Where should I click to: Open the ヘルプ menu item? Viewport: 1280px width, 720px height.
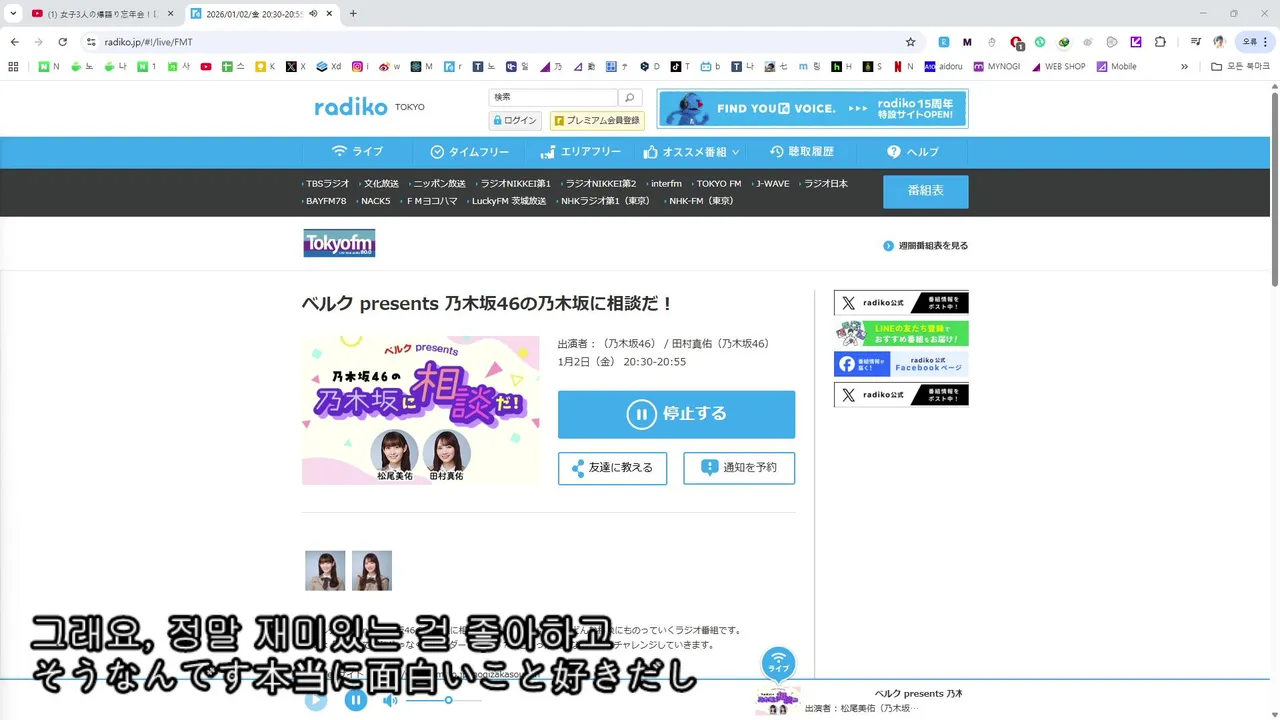913,152
